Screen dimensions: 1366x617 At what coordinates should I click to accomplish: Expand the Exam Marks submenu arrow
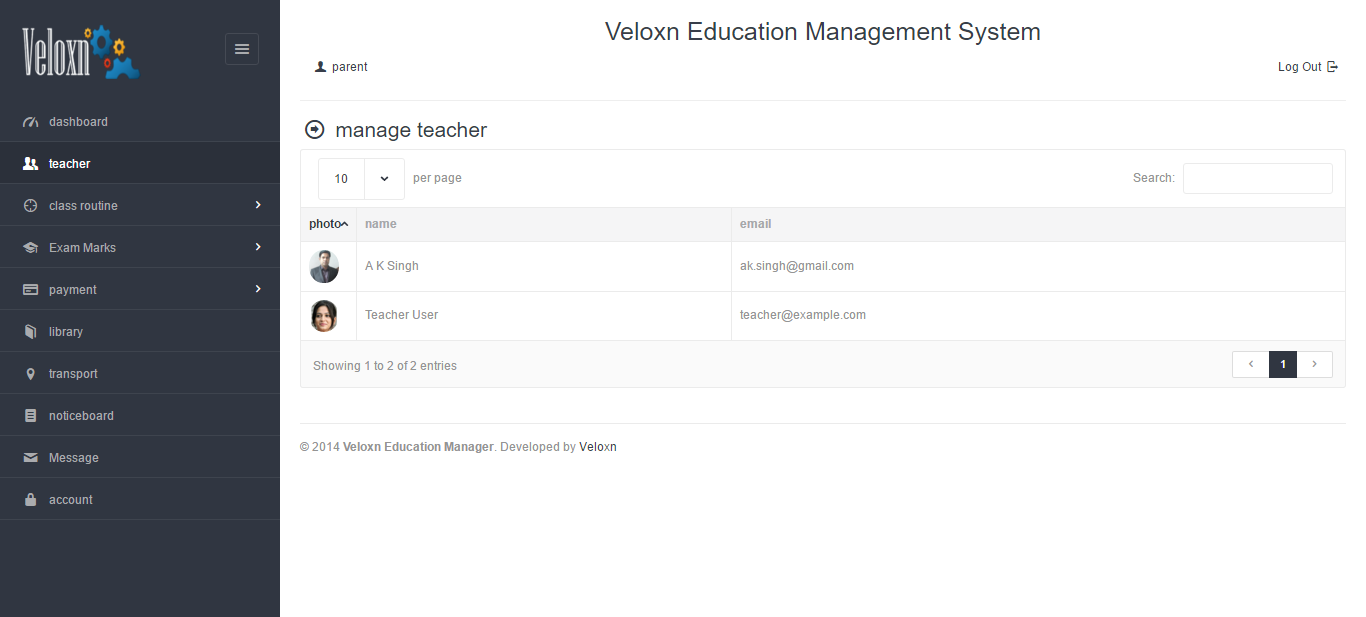pos(258,247)
